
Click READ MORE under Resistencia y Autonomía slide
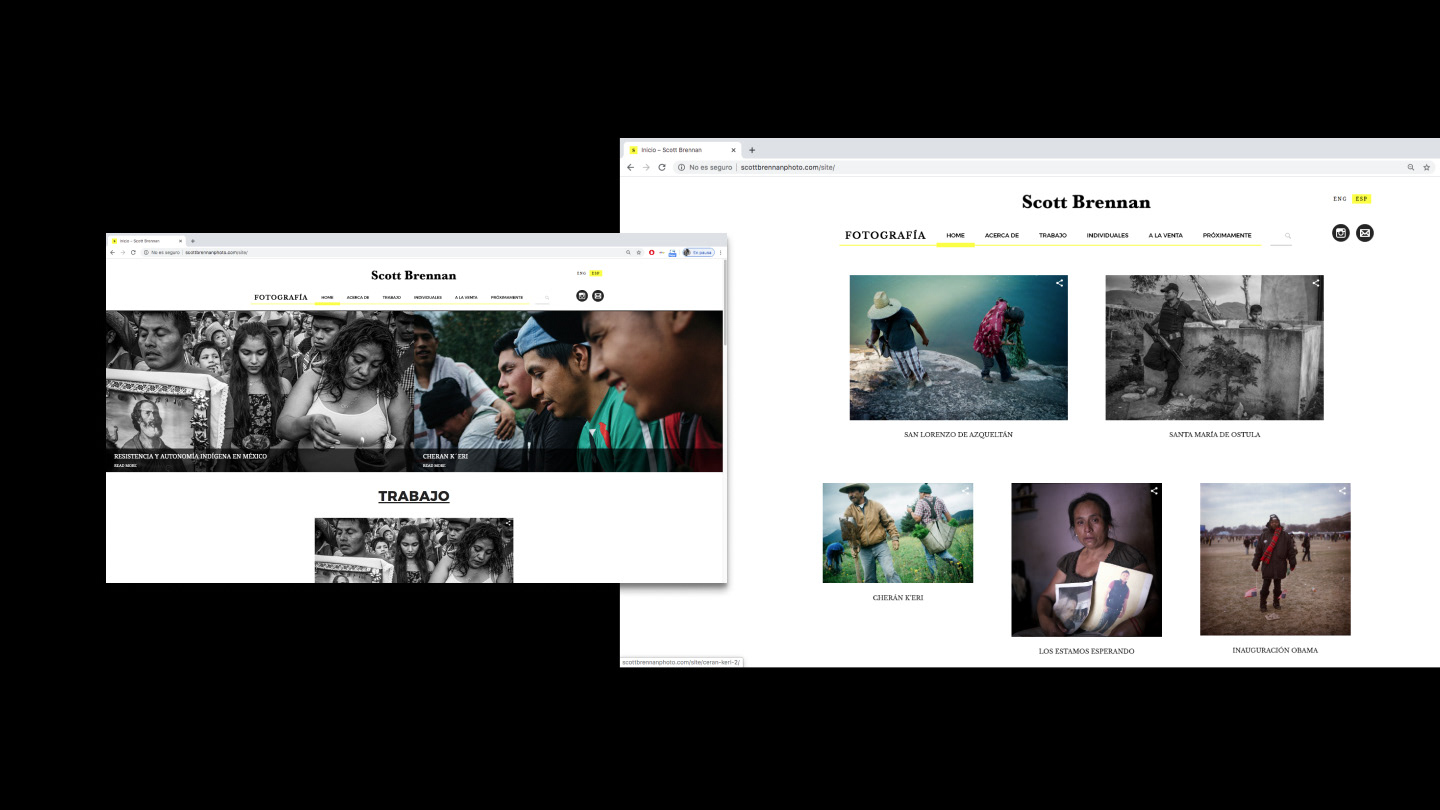coord(125,465)
